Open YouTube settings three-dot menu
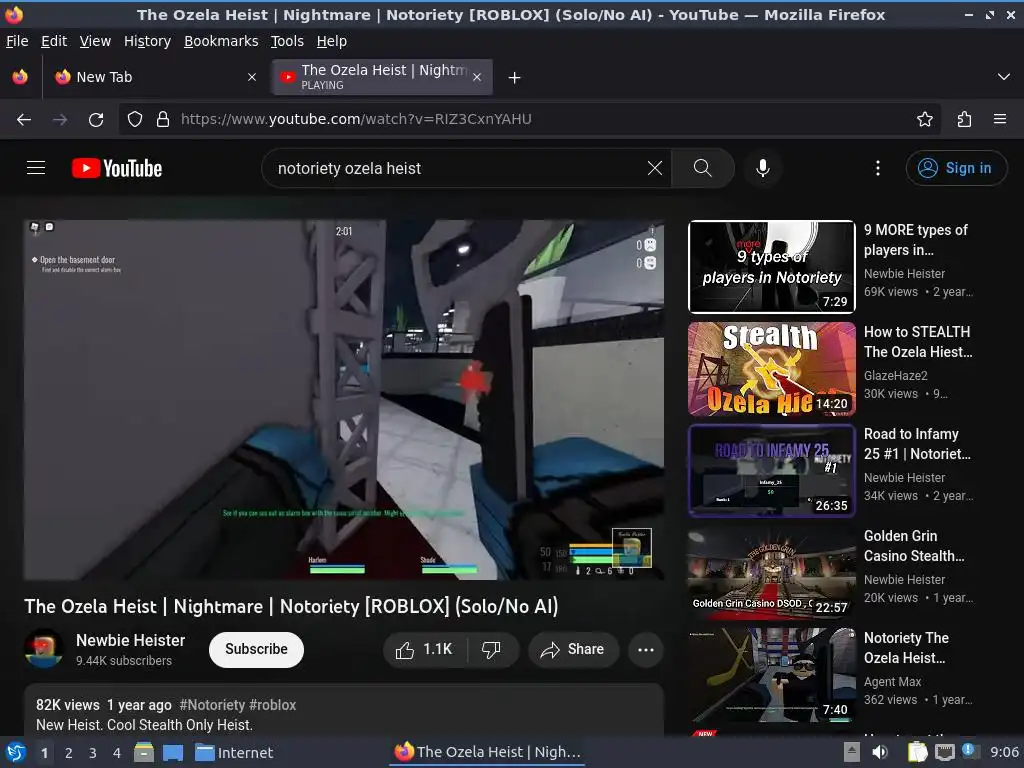Image resolution: width=1024 pixels, height=768 pixels. 877,168
